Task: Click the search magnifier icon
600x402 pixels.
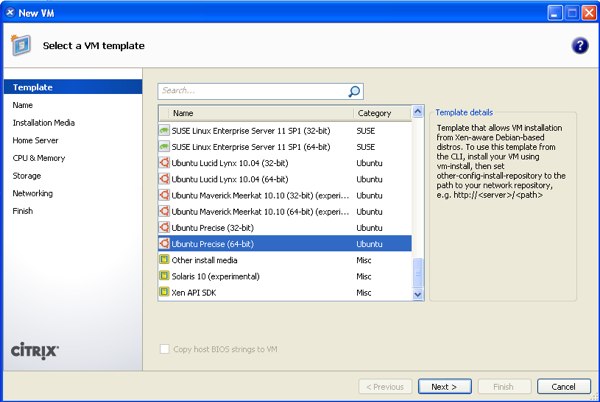Action: tap(354, 91)
